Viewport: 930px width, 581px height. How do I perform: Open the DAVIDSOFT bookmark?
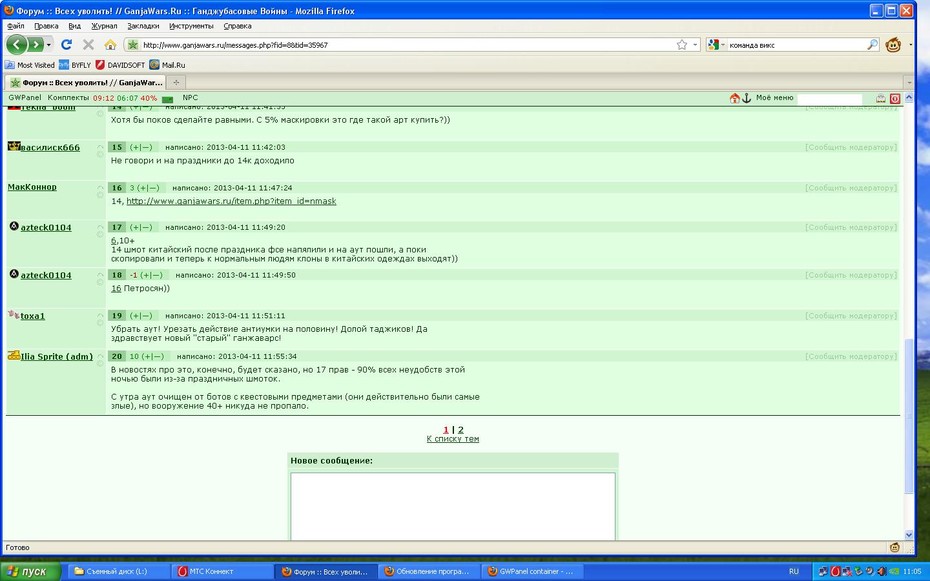tap(120, 65)
